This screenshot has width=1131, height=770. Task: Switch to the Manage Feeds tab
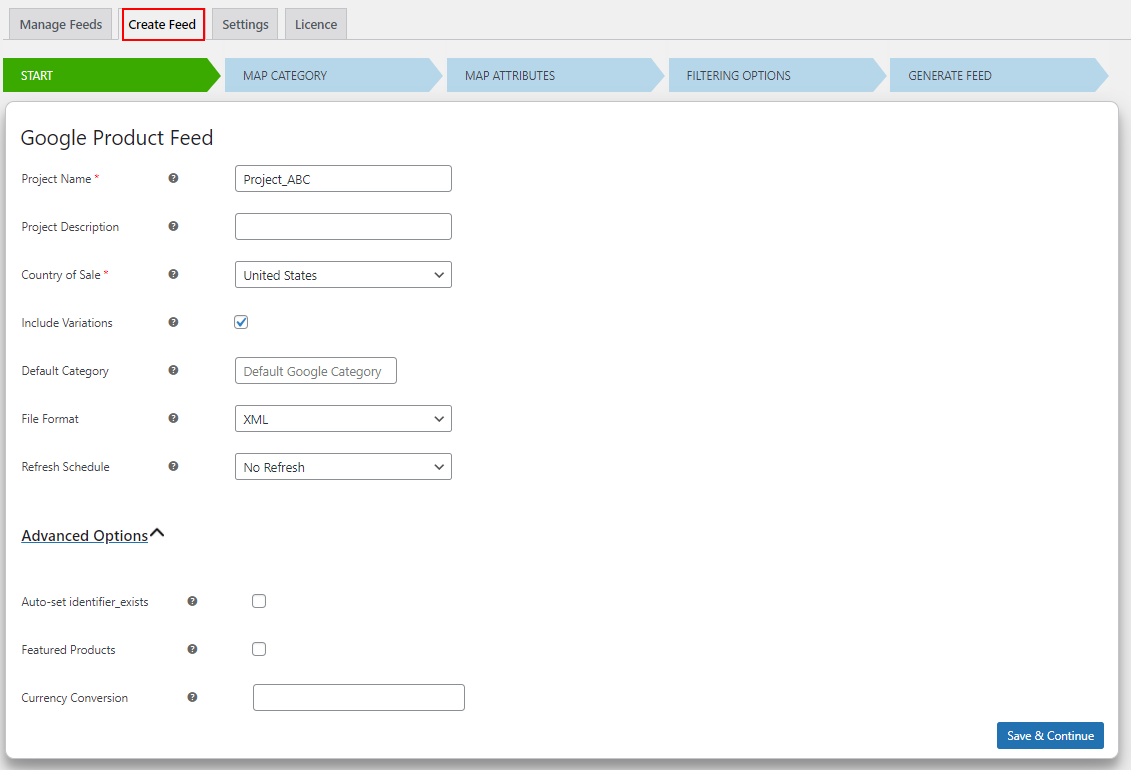pyautogui.click(x=61, y=25)
